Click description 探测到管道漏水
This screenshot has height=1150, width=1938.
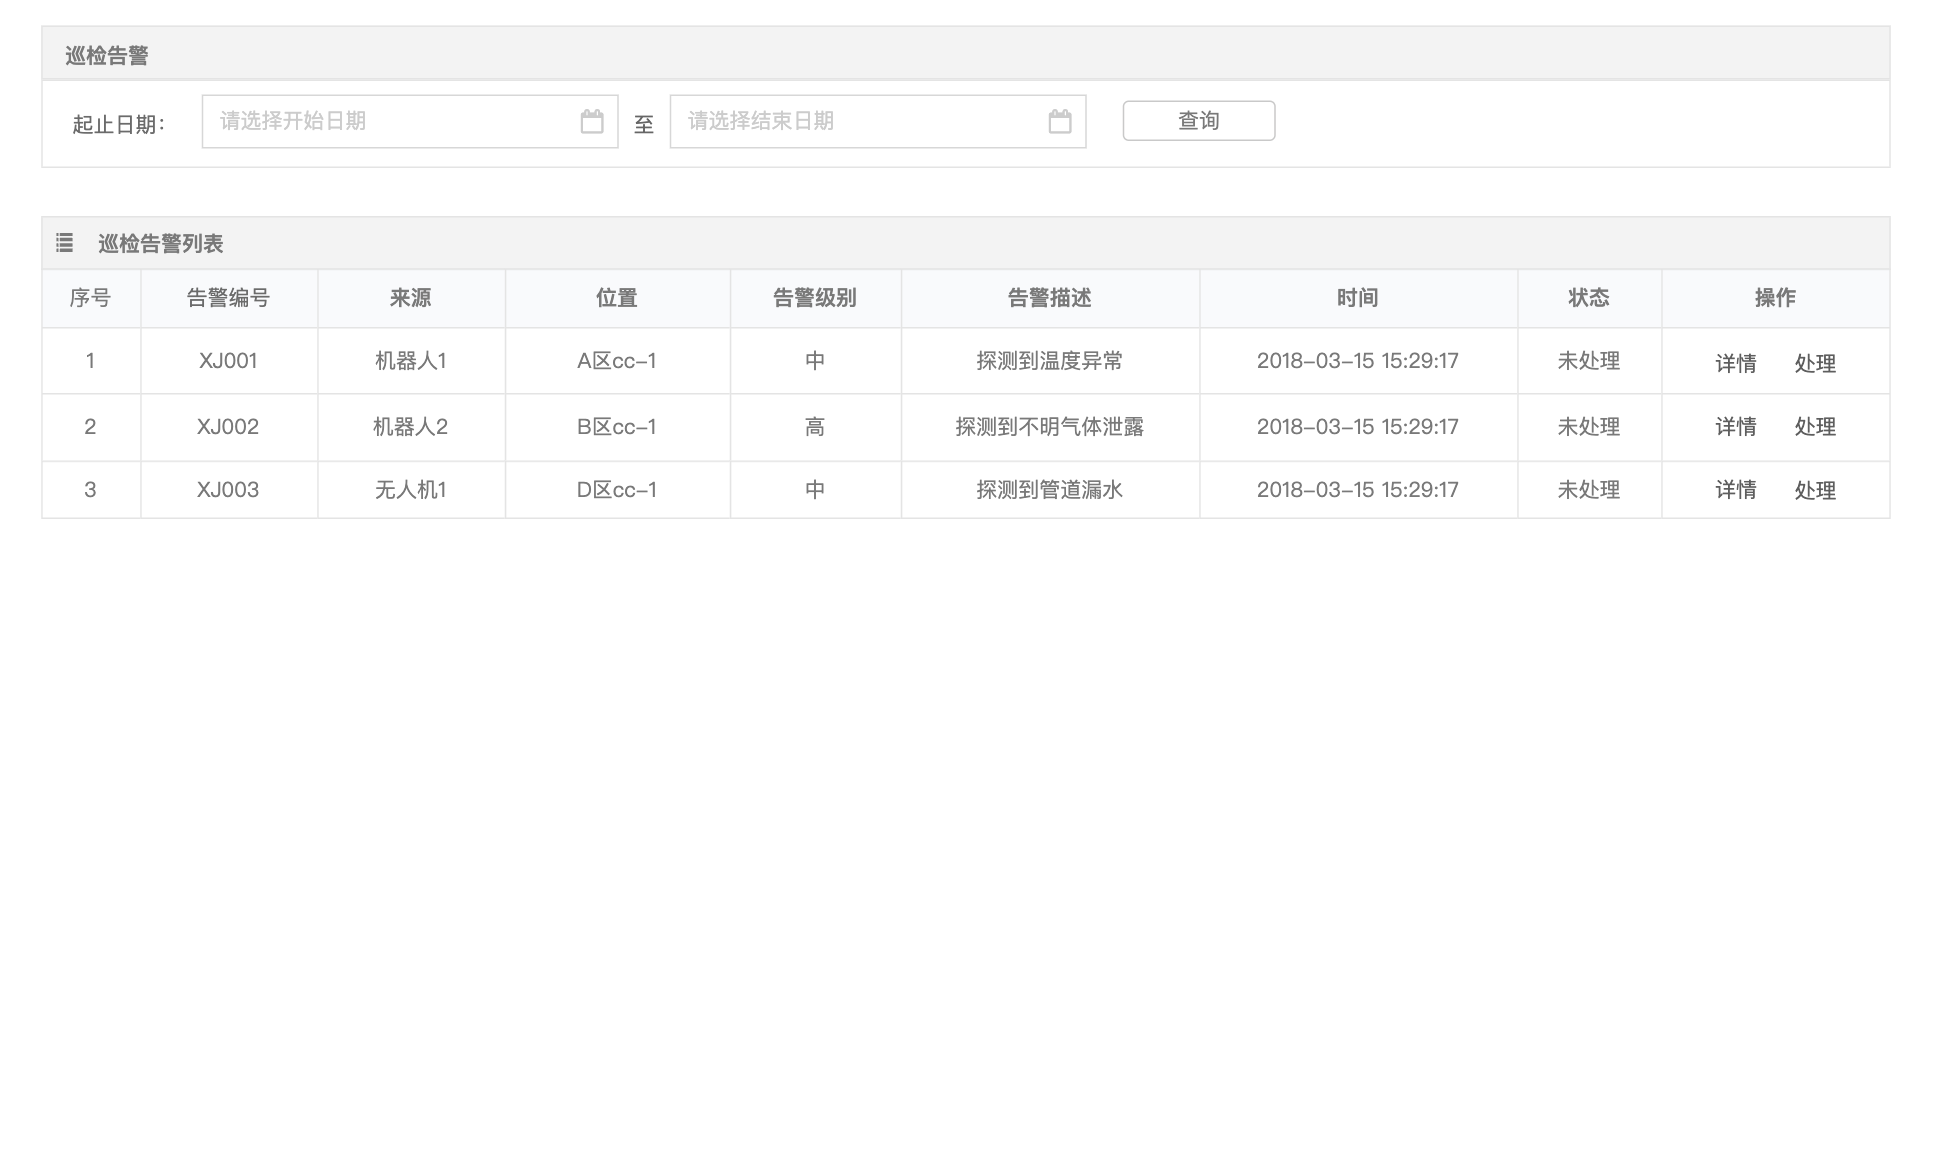tap(1049, 490)
